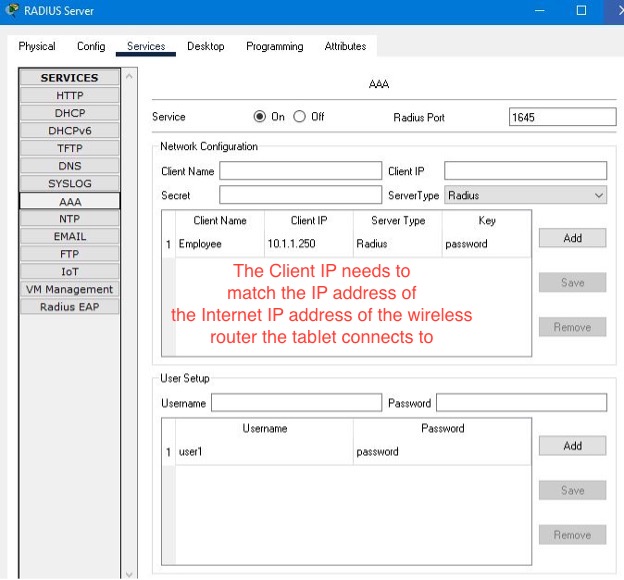Remove the network client entry
Screen dimensions: 624x580
click(x=572, y=327)
